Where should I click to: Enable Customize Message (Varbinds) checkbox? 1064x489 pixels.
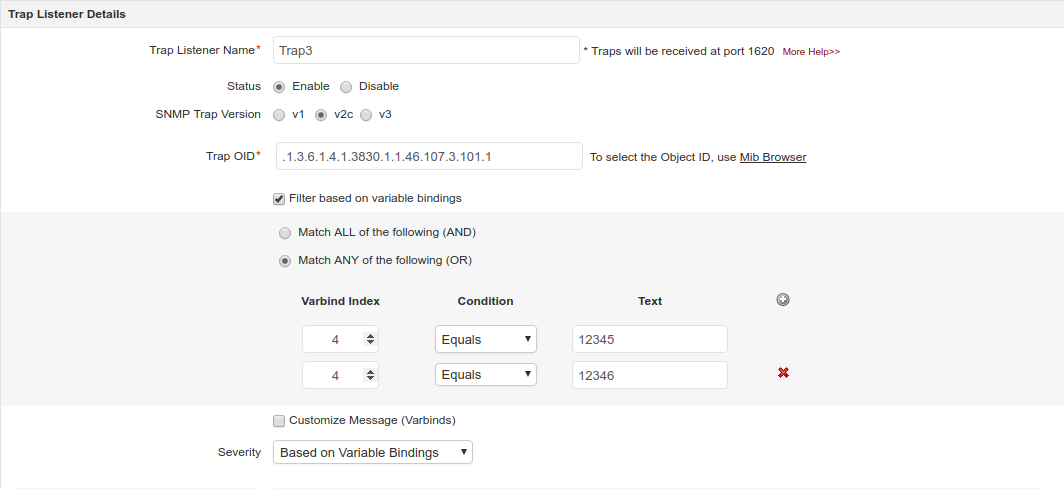point(279,420)
